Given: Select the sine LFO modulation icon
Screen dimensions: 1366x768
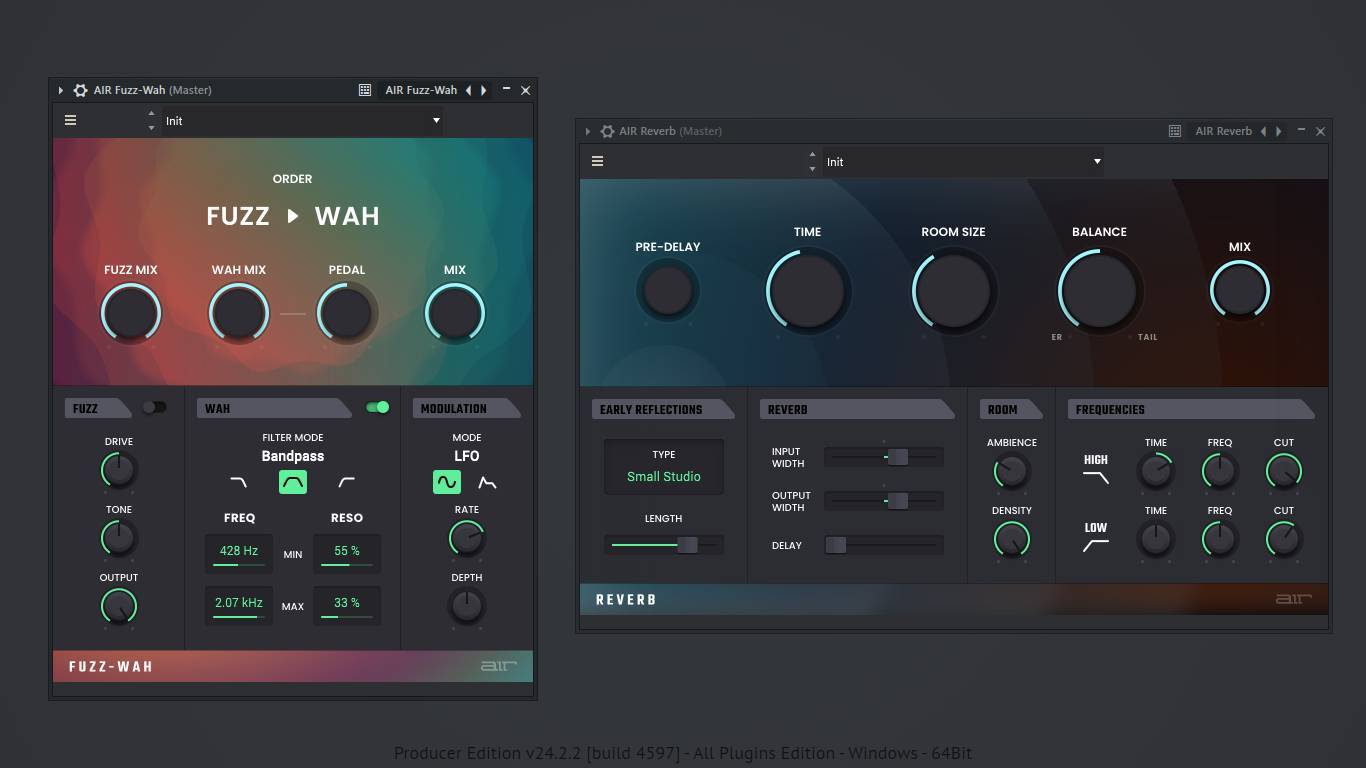Looking at the screenshot, I should [447, 483].
